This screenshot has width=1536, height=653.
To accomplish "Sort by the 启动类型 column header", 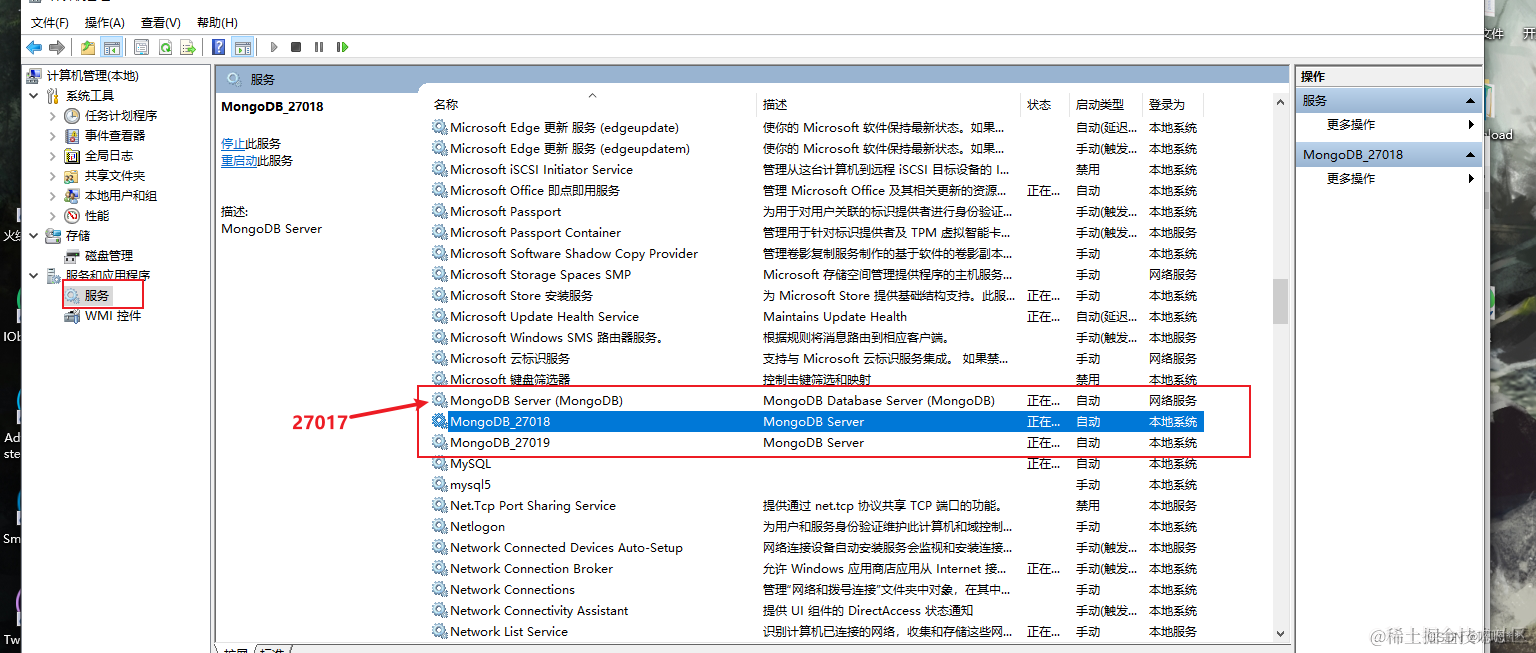I will coord(1107,104).
